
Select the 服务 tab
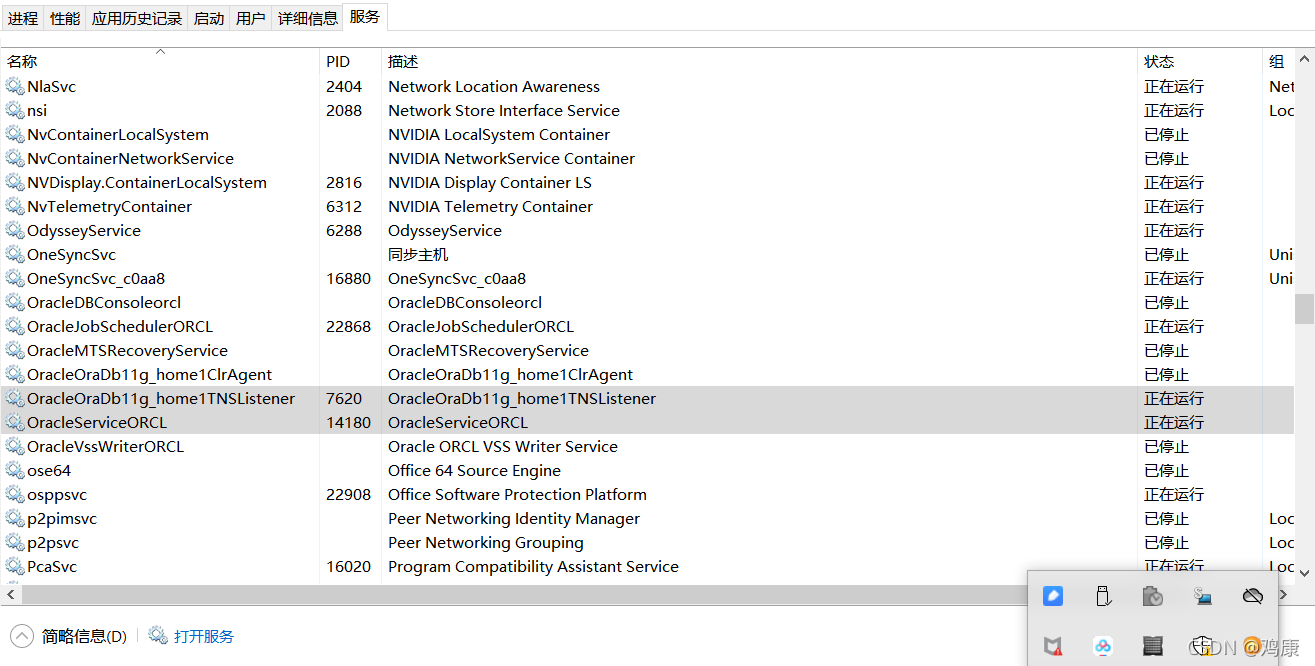[365, 17]
